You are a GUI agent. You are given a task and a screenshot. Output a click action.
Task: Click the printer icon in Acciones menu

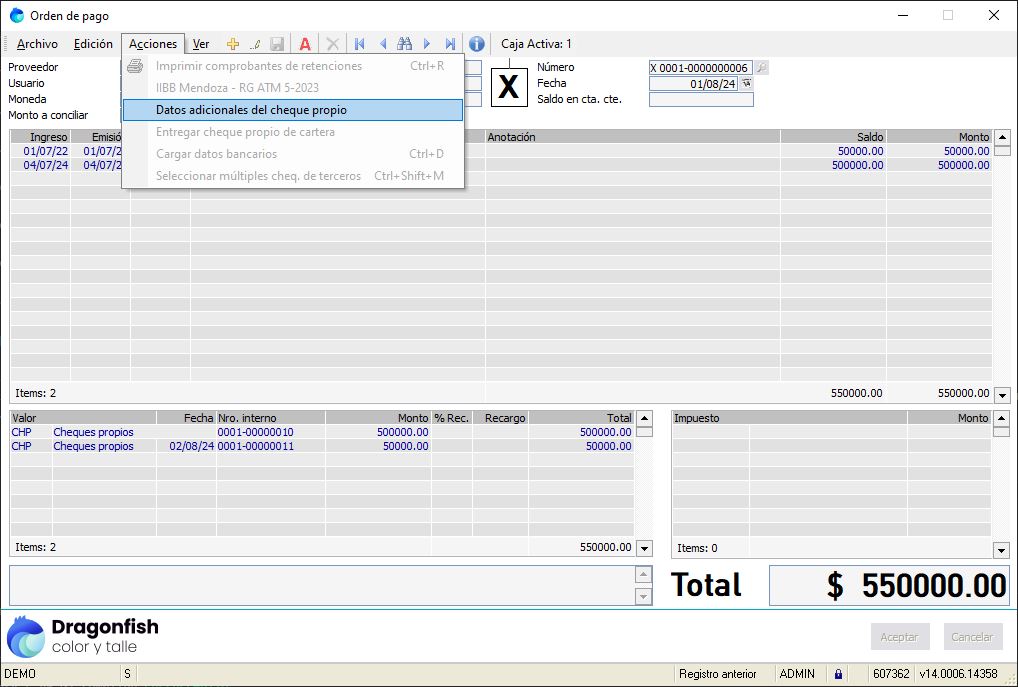tap(134, 66)
